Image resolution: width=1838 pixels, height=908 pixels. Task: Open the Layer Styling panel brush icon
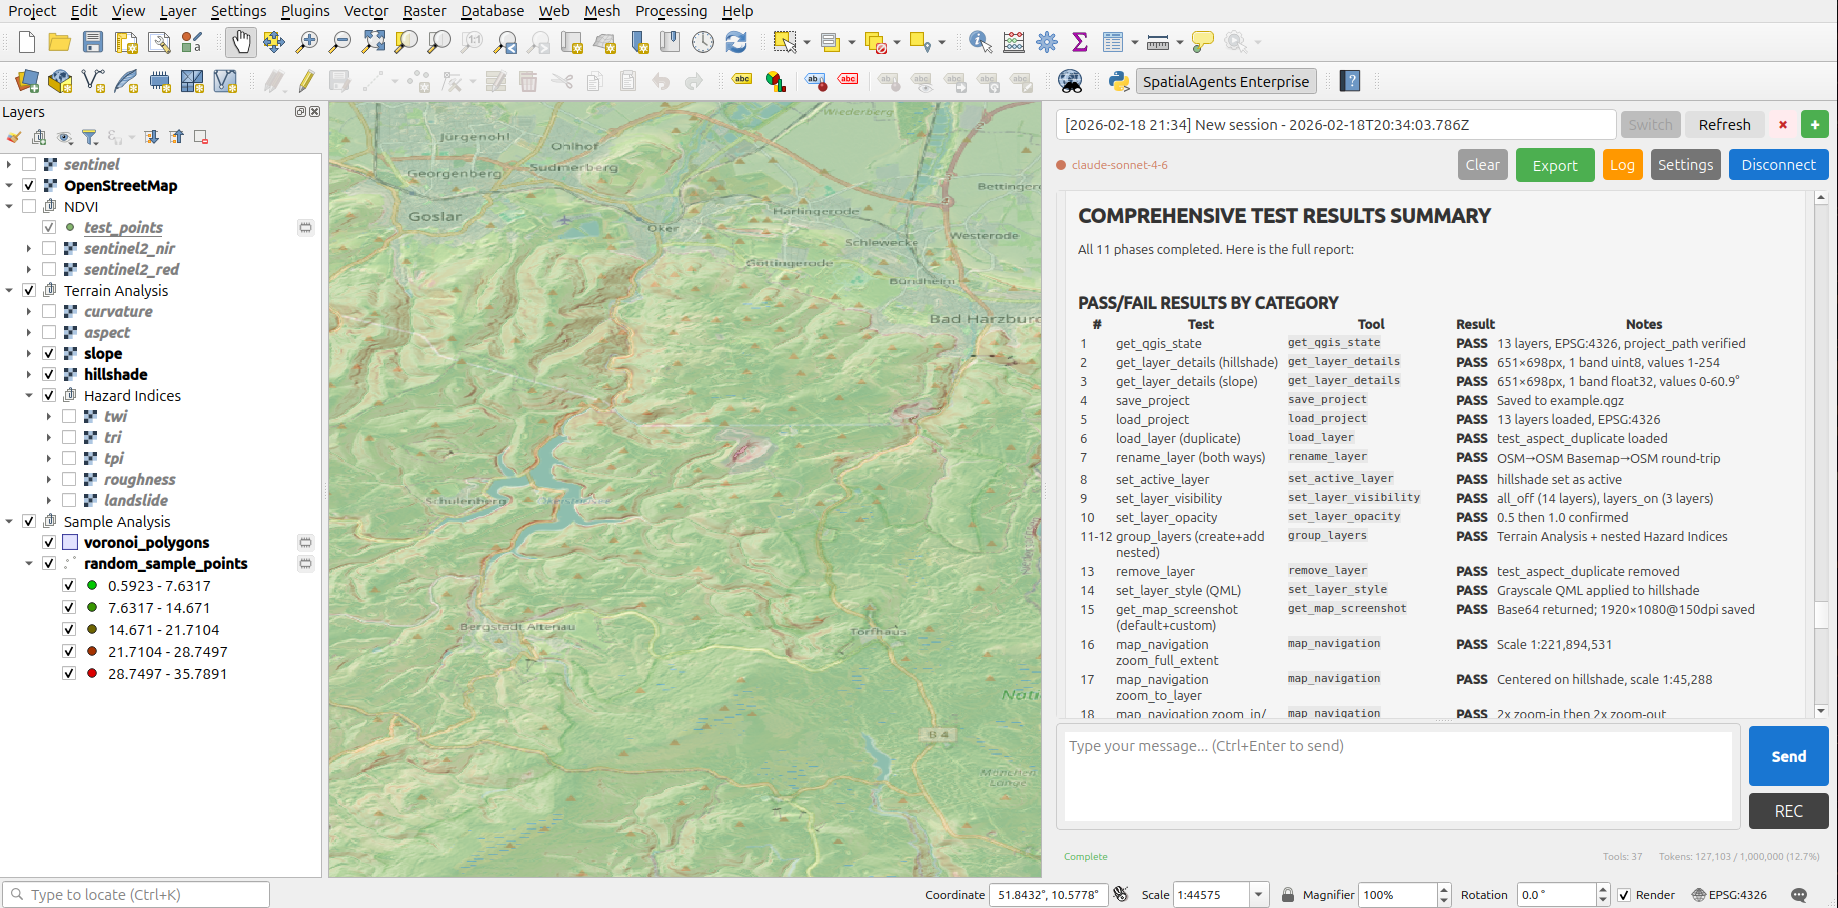[14, 137]
